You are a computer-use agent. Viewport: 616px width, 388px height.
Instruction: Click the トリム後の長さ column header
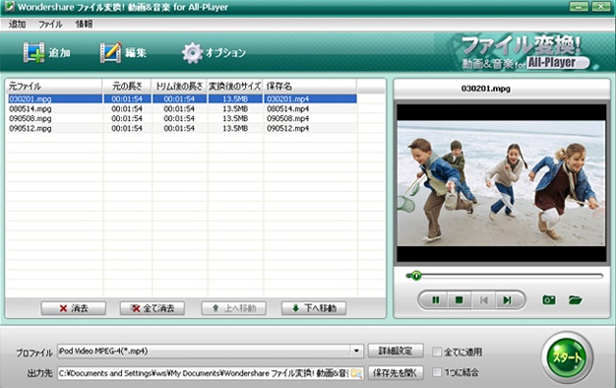pyautogui.click(x=180, y=86)
